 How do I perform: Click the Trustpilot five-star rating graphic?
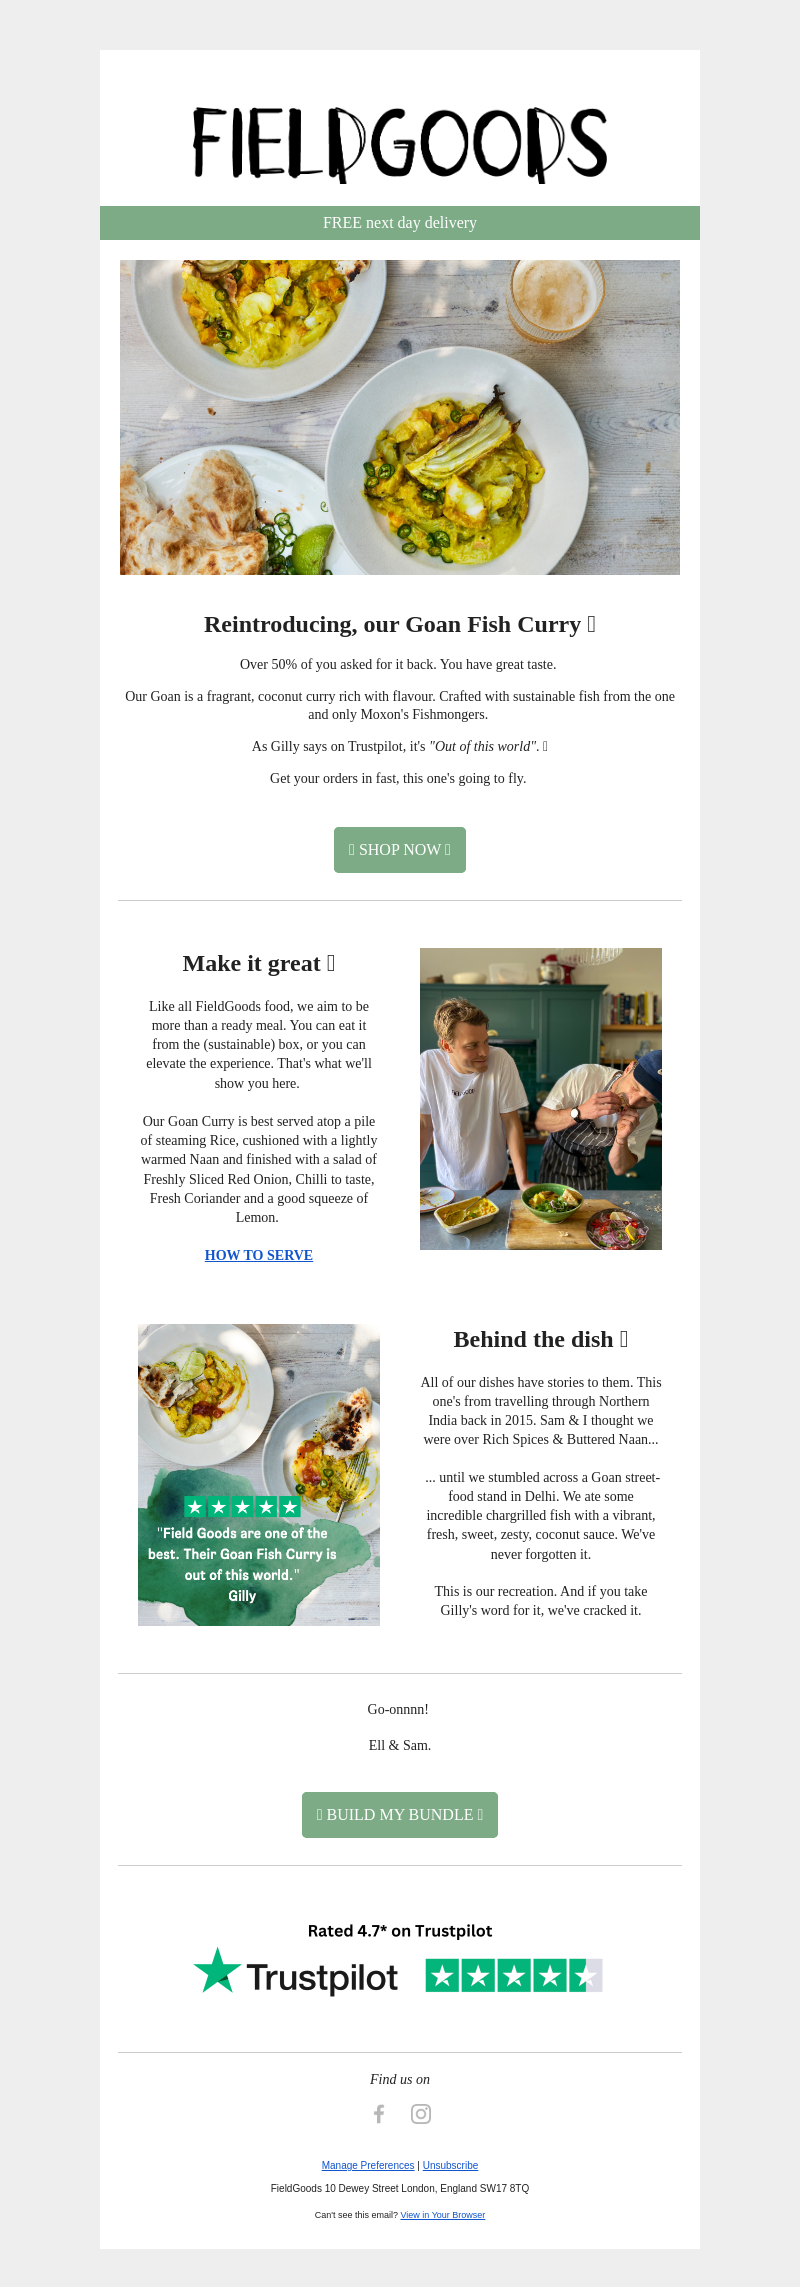(x=514, y=1975)
